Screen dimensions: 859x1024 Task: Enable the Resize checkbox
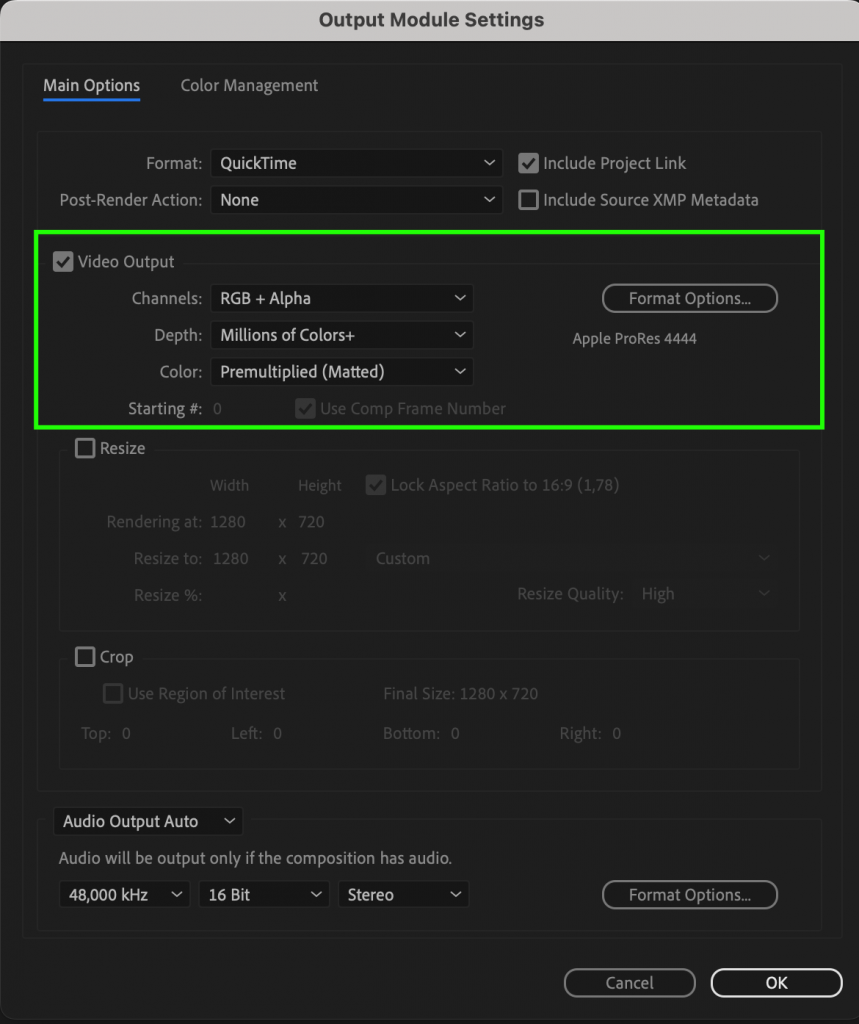tap(85, 448)
